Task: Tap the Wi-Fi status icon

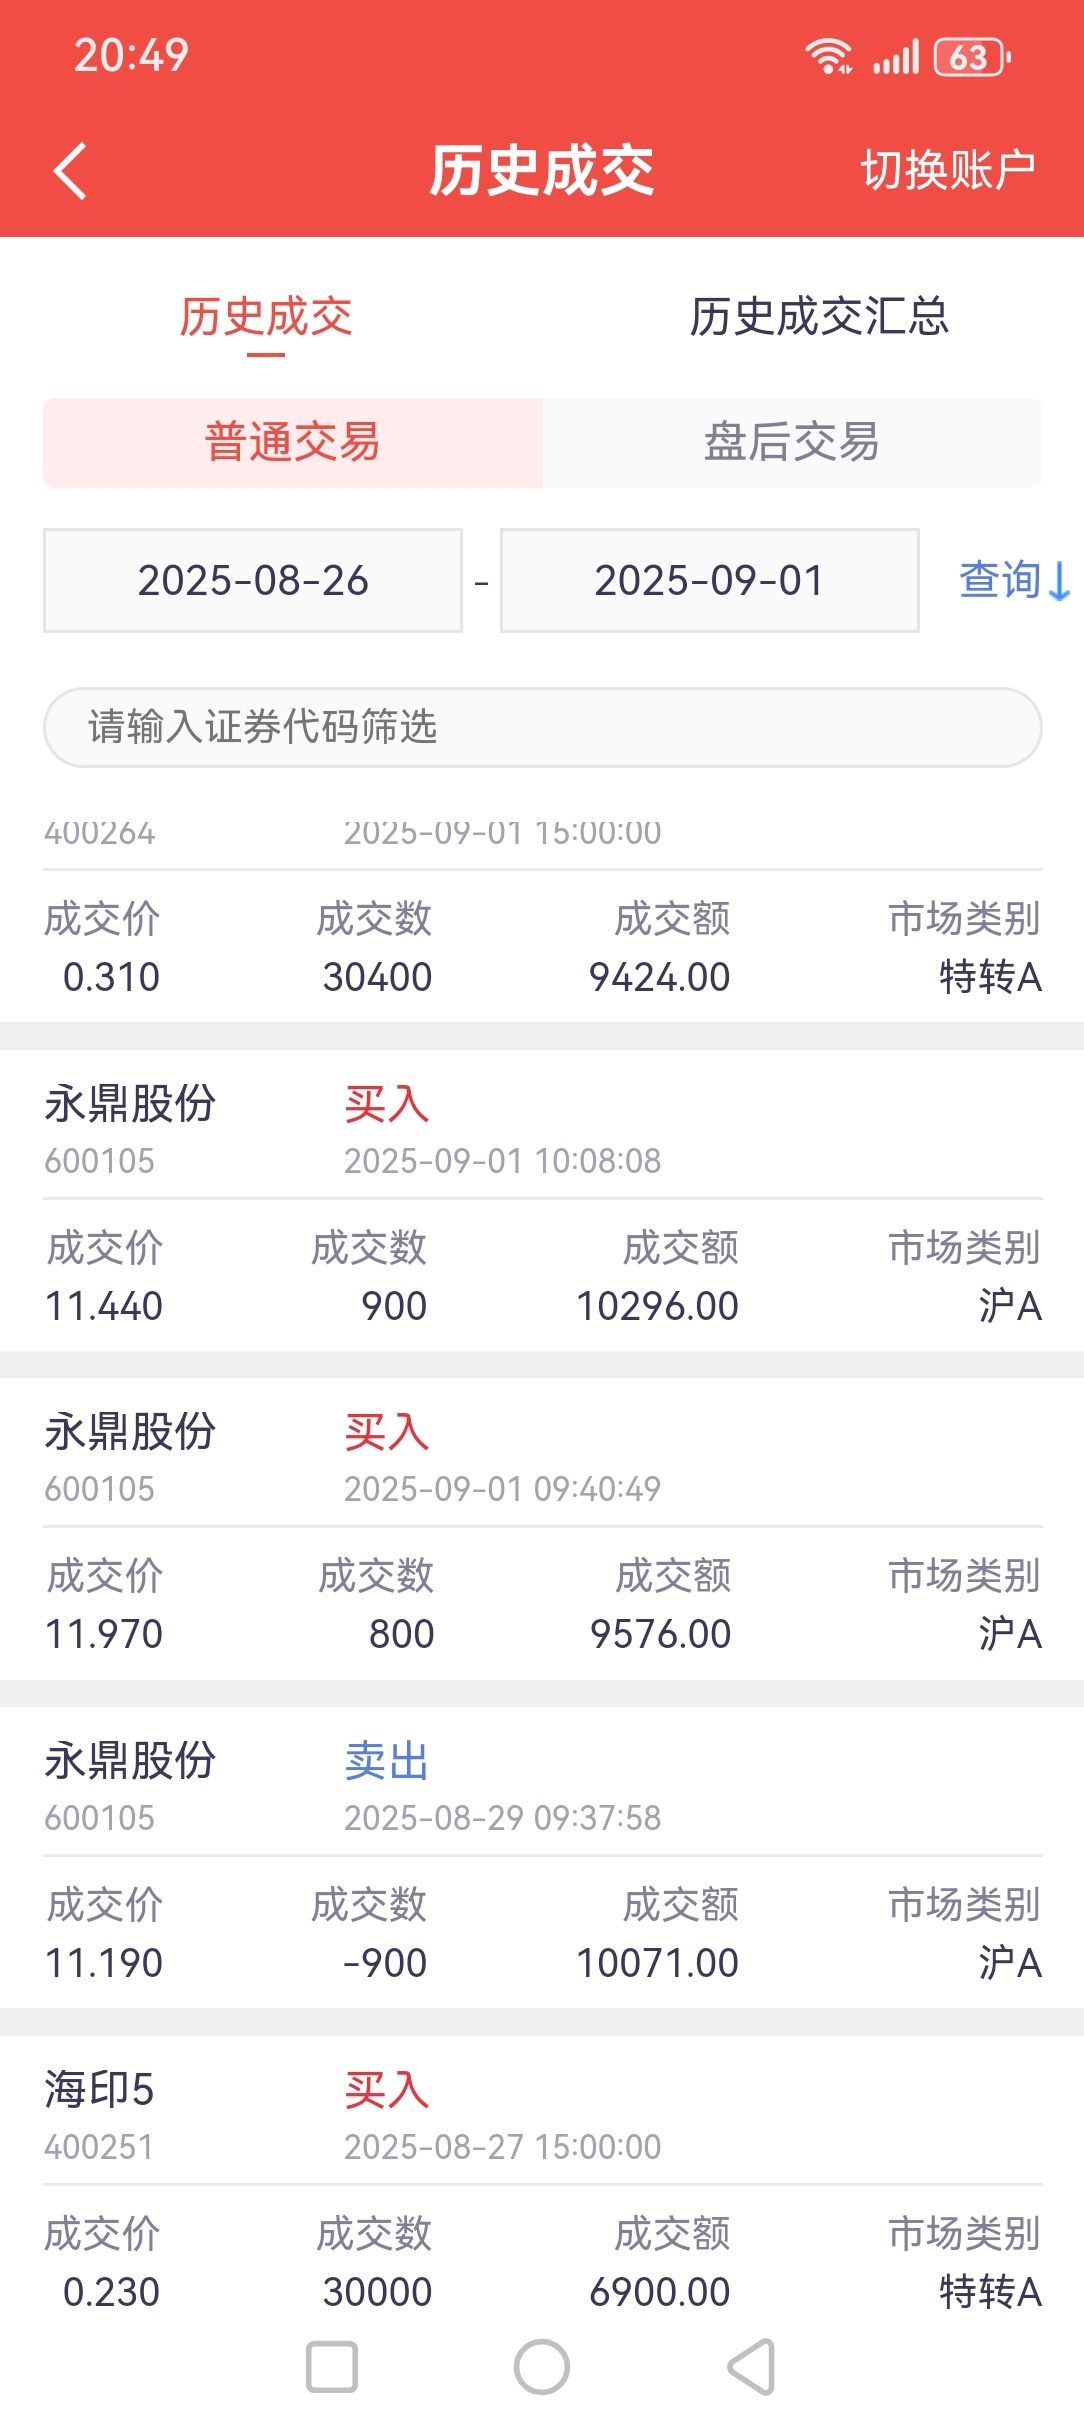Action: (828, 57)
